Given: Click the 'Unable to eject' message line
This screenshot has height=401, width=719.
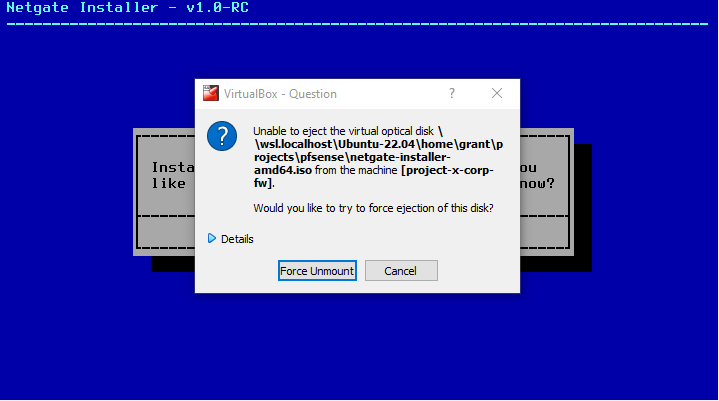Looking at the screenshot, I should click(x=343, y=132).
